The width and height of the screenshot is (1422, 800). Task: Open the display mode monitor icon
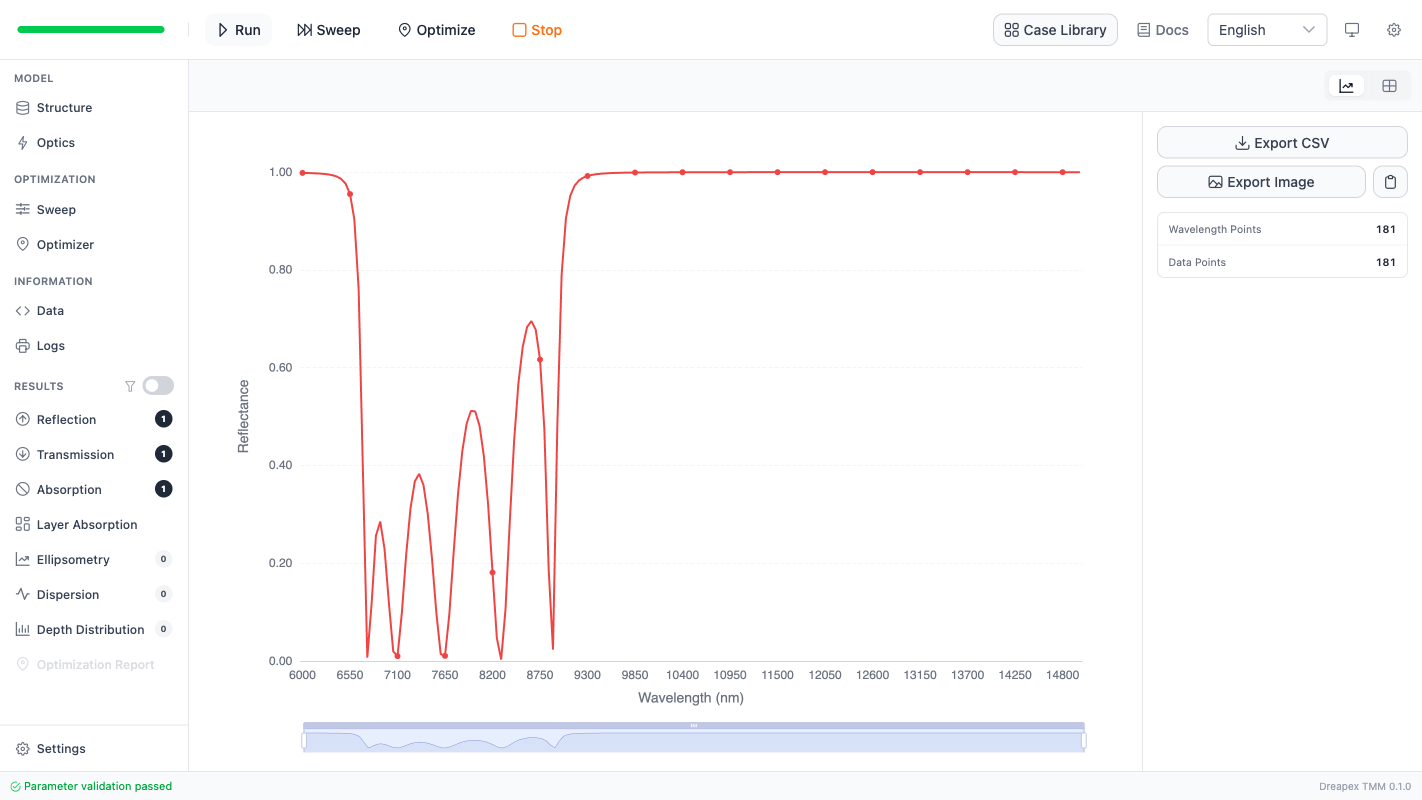(1352, 30)
